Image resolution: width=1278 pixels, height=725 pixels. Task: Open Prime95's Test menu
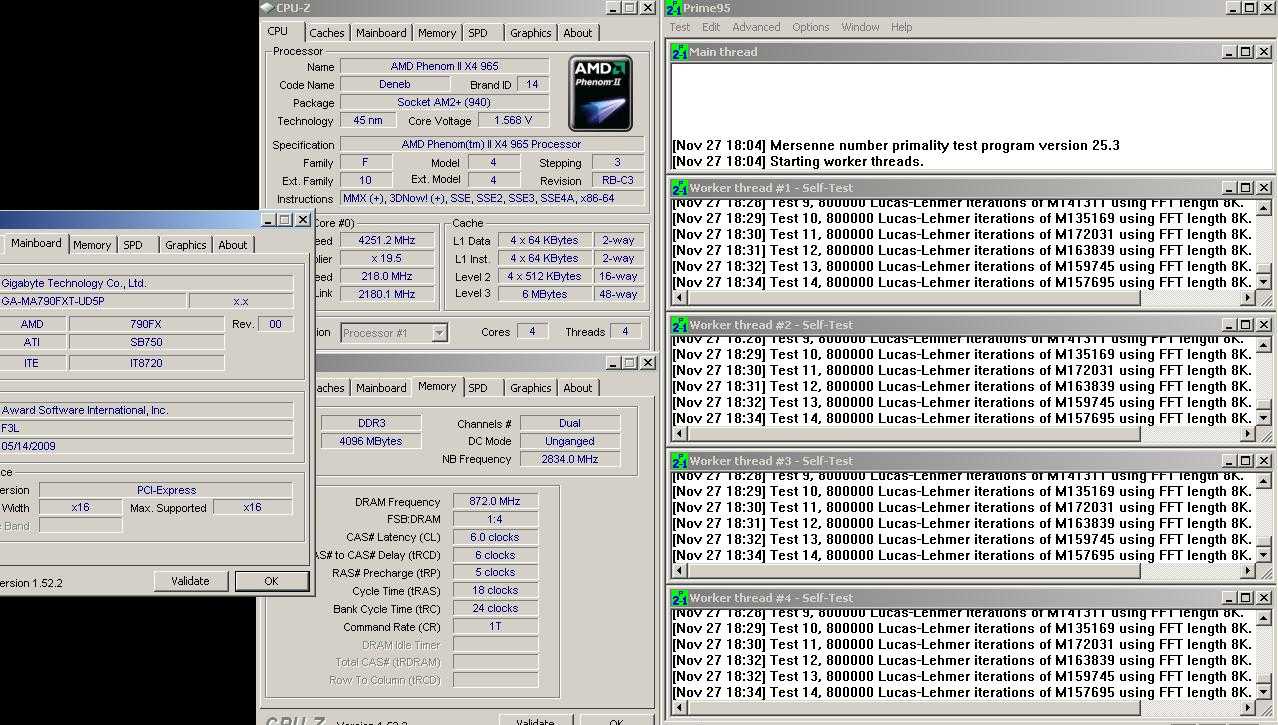(x=679, y=27)
